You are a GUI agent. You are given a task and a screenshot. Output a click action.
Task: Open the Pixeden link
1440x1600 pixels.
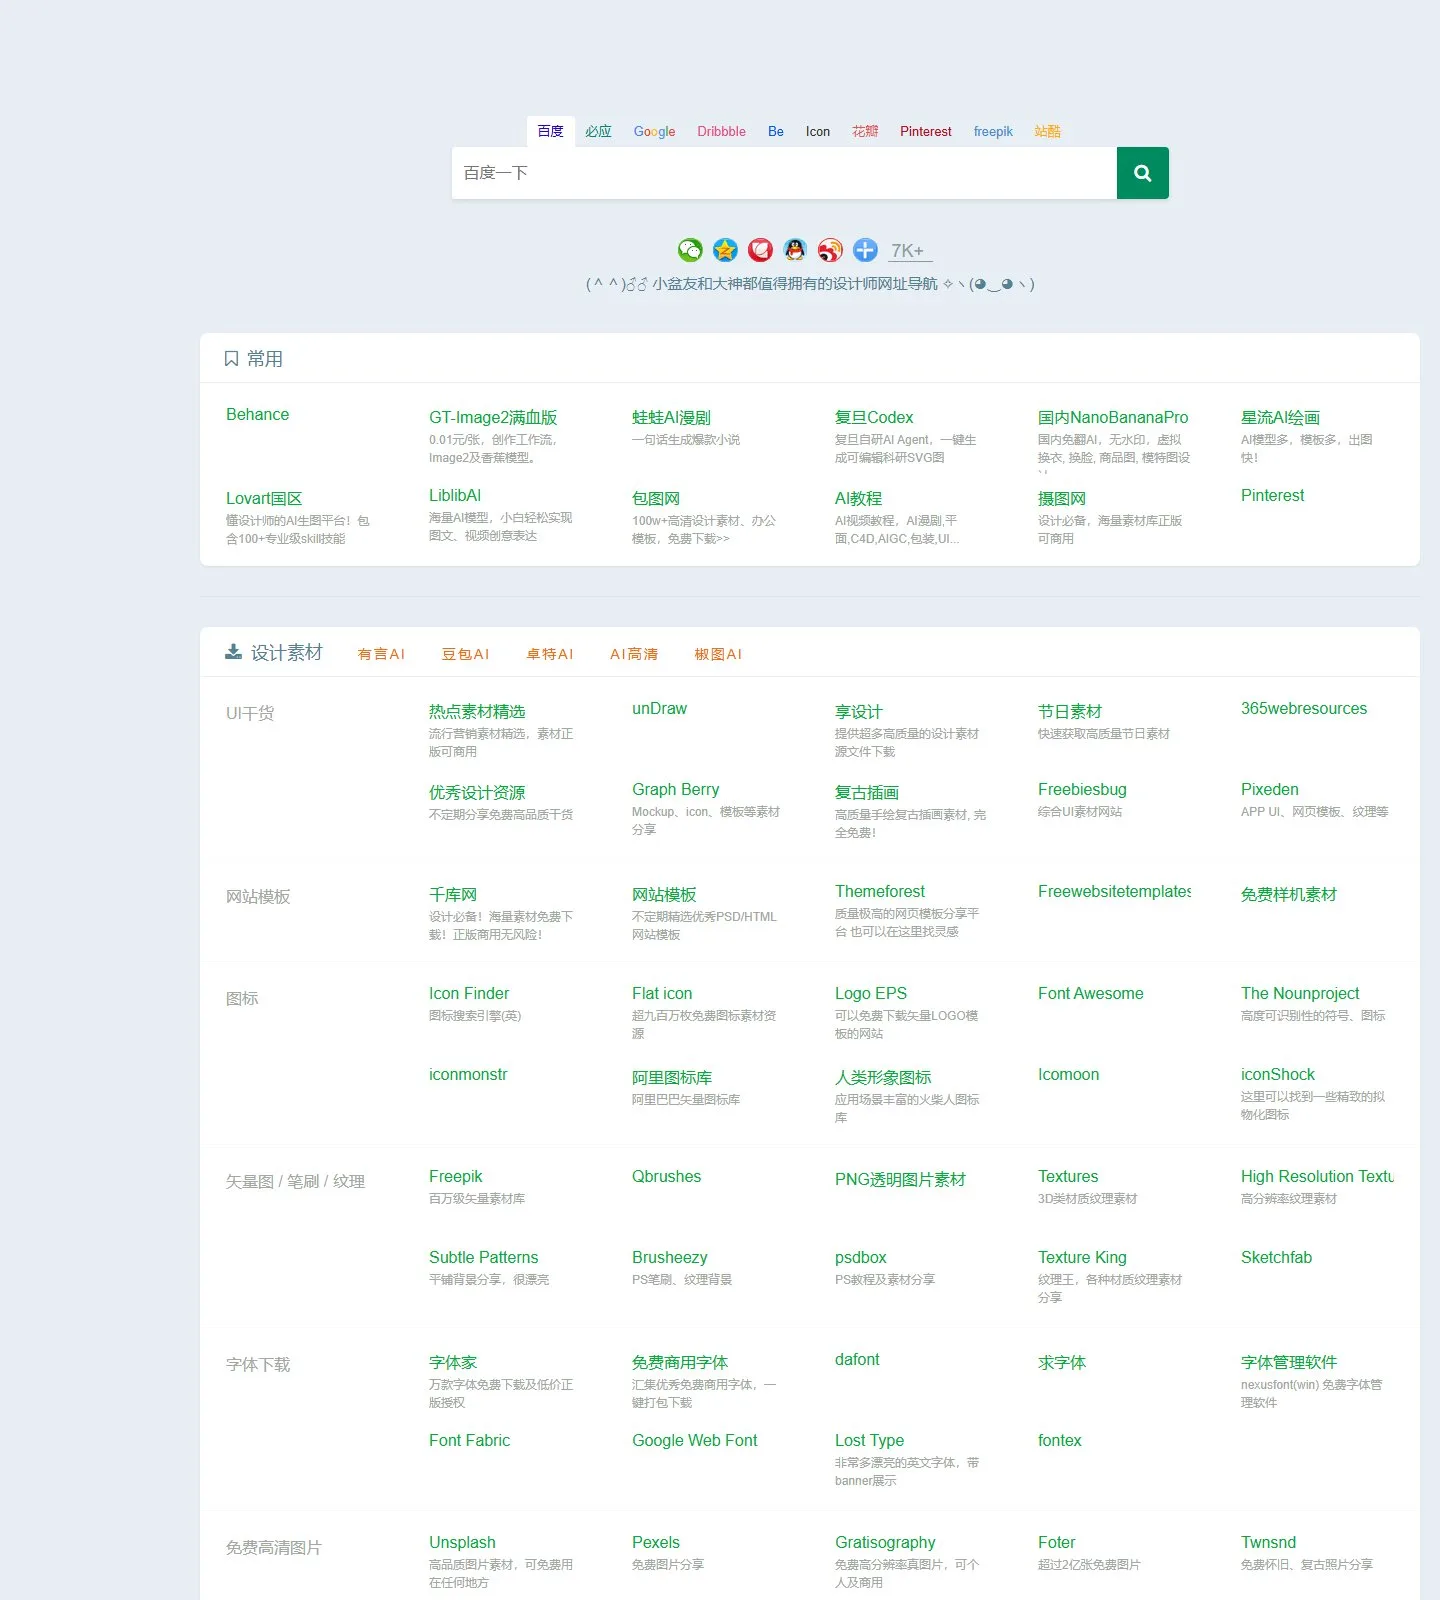click(1270, 789)
